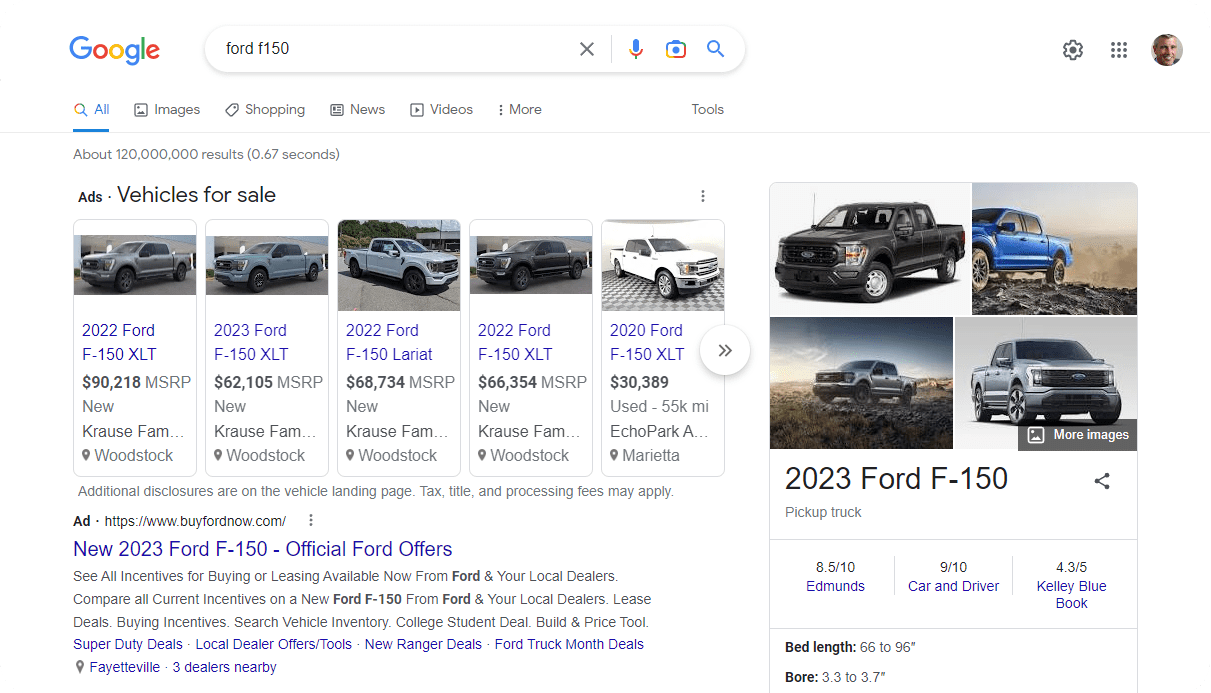Open the Google apps grid
Viewport: 1211px width, 693px height.
(x=1119, y=49)
